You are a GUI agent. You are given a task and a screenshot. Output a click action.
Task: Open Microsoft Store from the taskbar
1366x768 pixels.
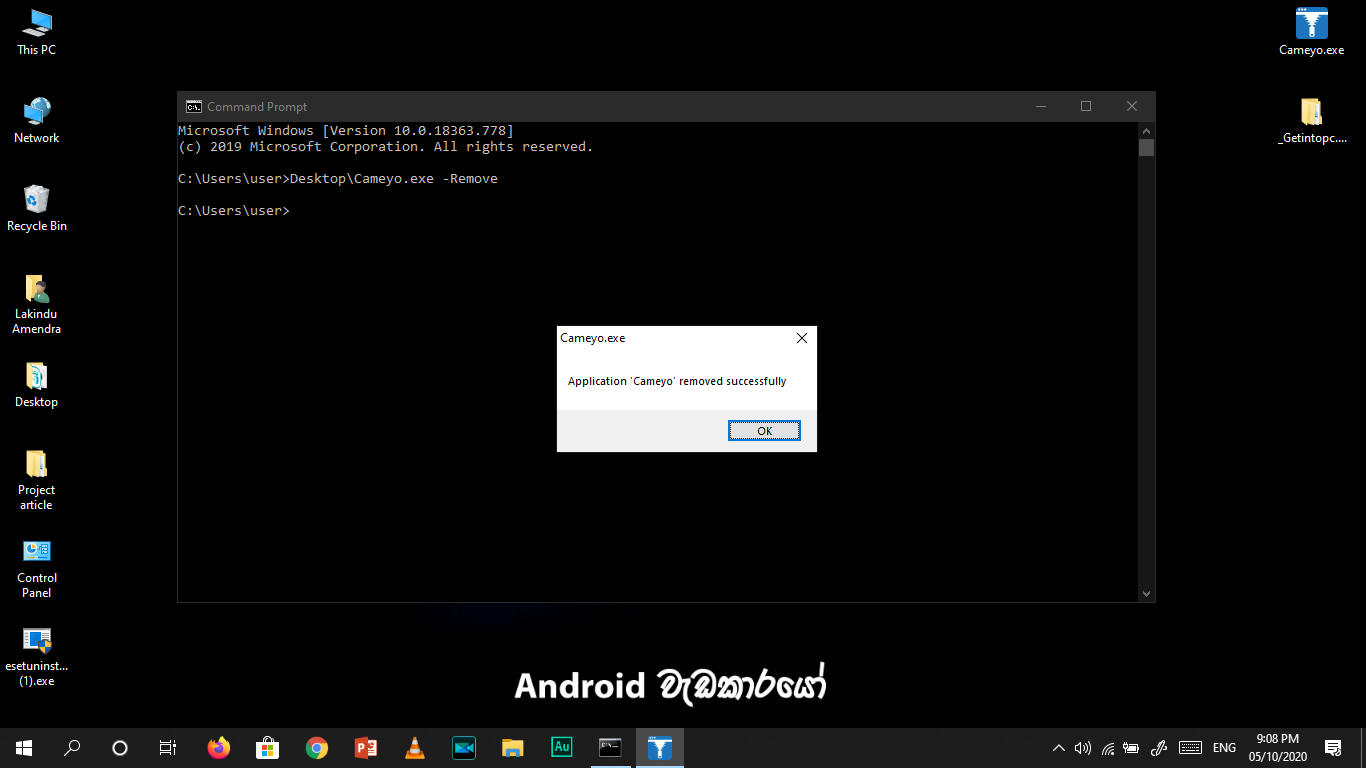click(x=267, y=748)
